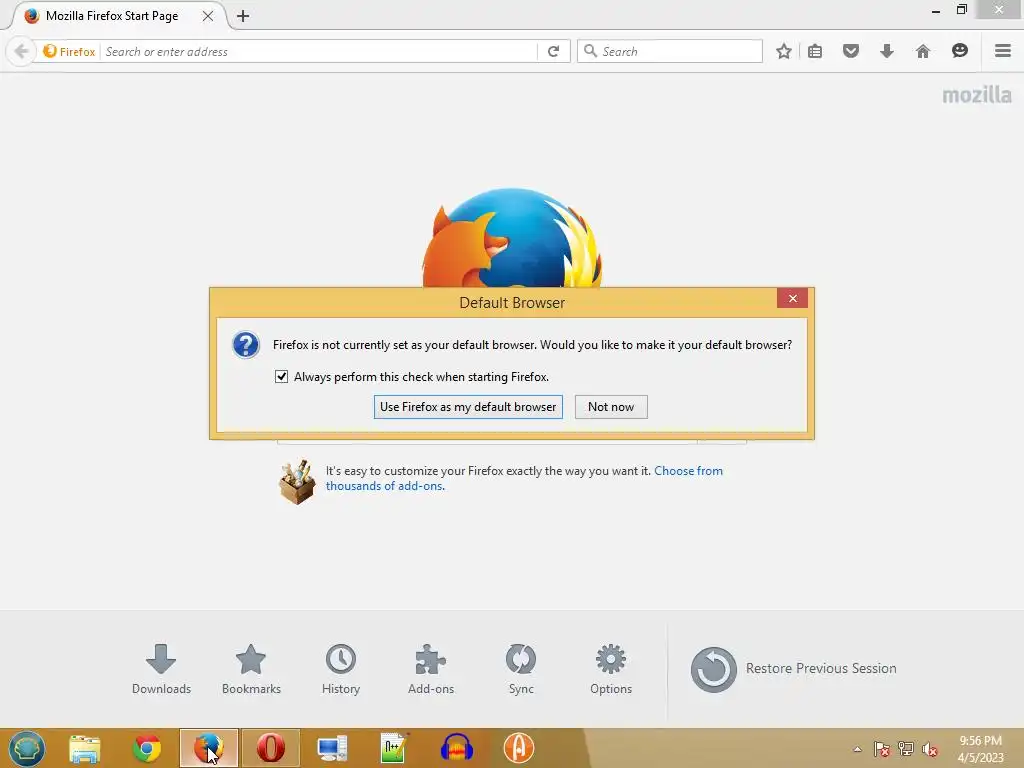Click the computer monitor taskbar icon
Screen dimensions: 1024x768
[332, 748]
